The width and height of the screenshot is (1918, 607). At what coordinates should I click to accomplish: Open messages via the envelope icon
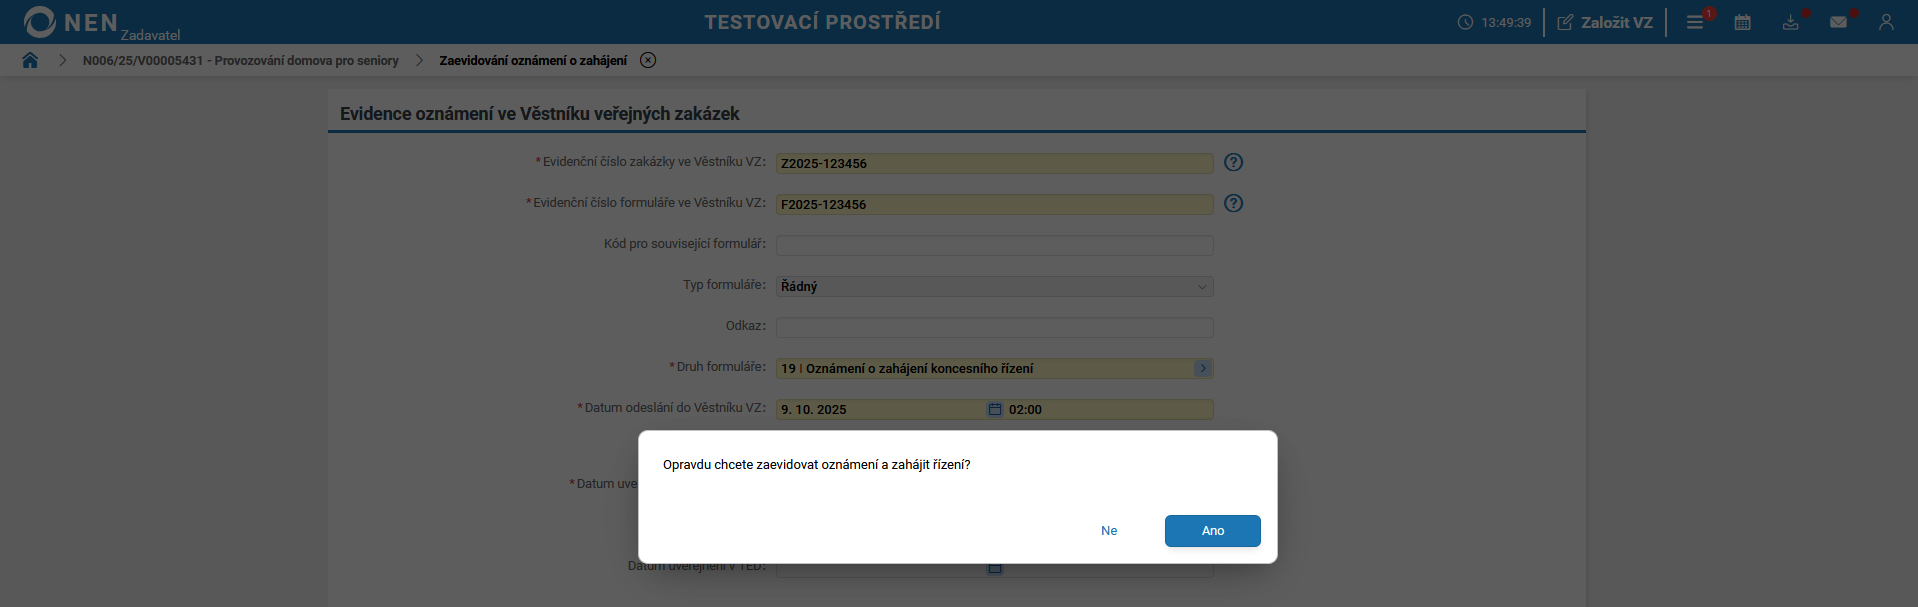(x=1840, y=21)
